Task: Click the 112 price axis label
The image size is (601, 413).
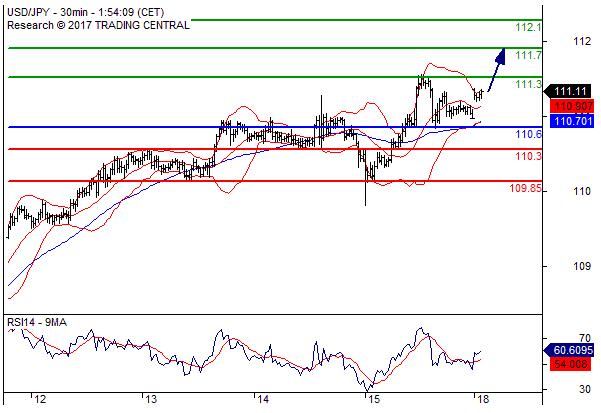Action: [x=582, y=41]
